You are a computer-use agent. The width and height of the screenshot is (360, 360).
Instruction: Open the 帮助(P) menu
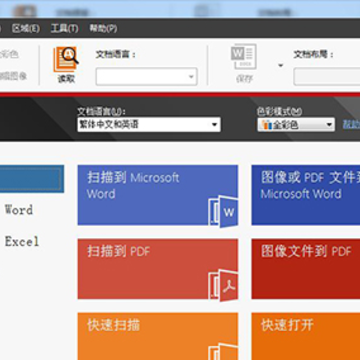tap(103, 28)
